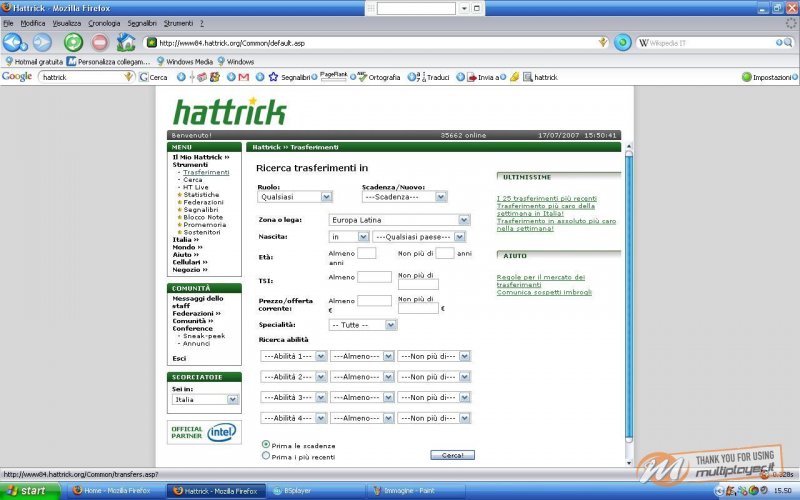Click the Gmail icon in Google toolbar
Screen dimensions: 800x500
point(243,77)
